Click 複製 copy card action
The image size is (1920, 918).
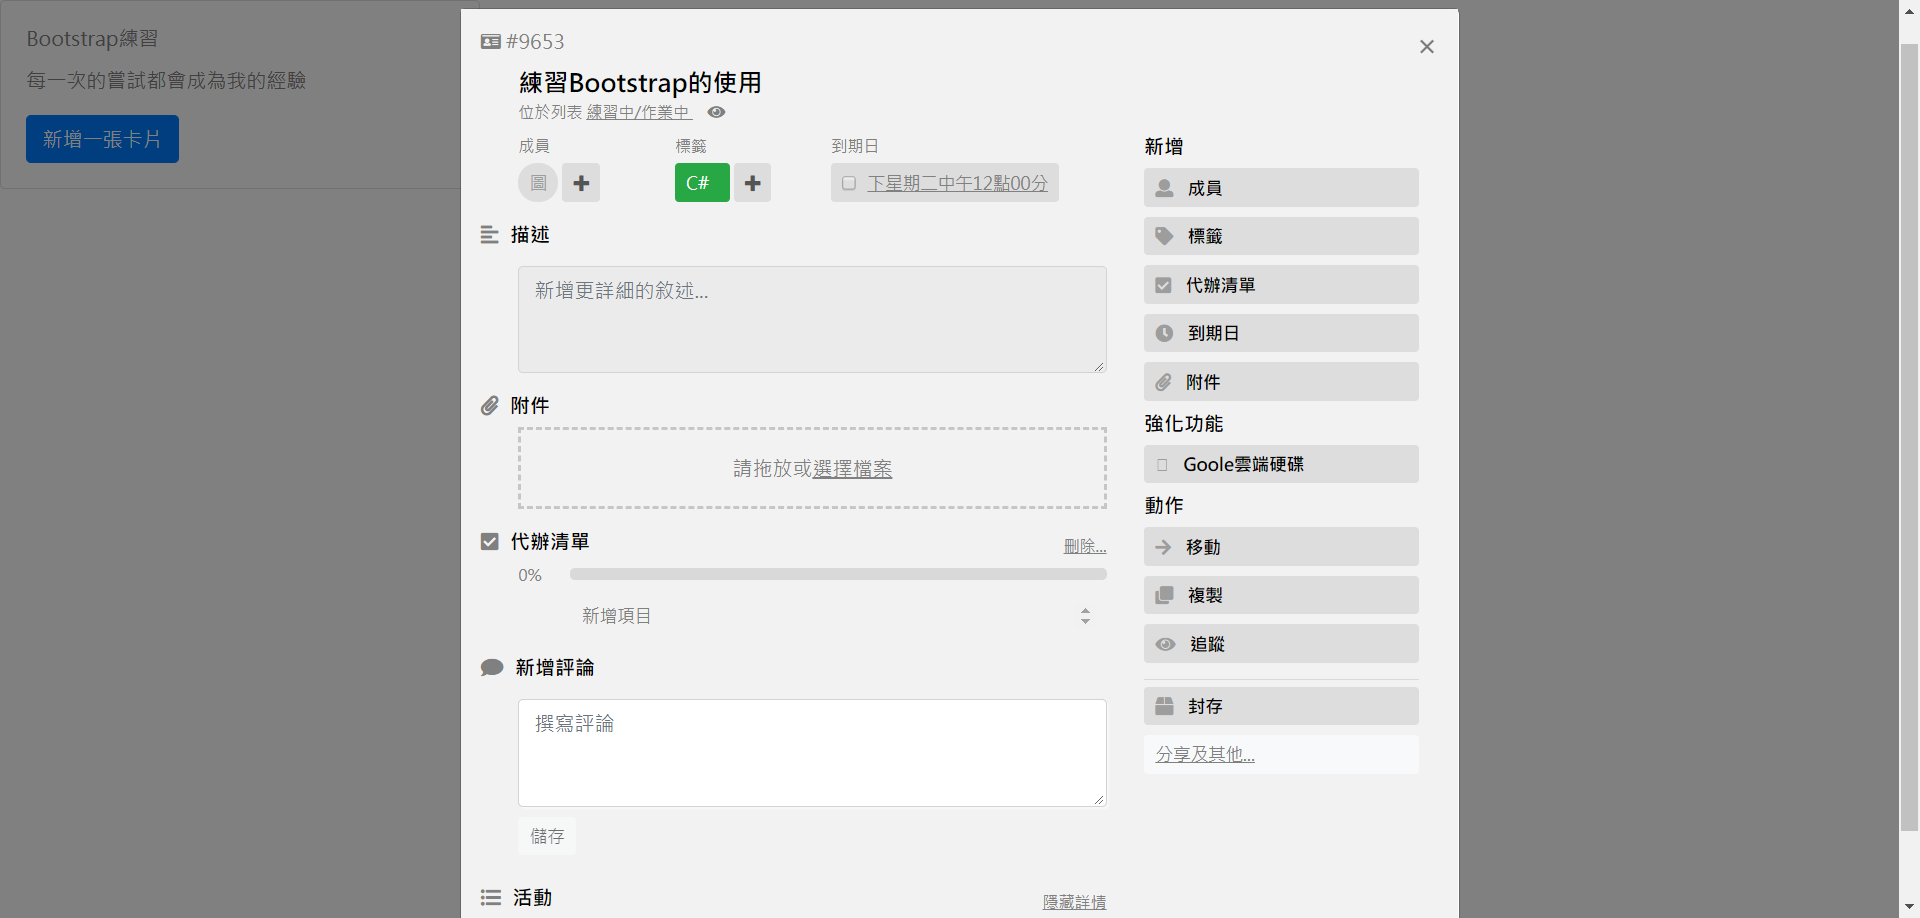[x=1280, y=595]
